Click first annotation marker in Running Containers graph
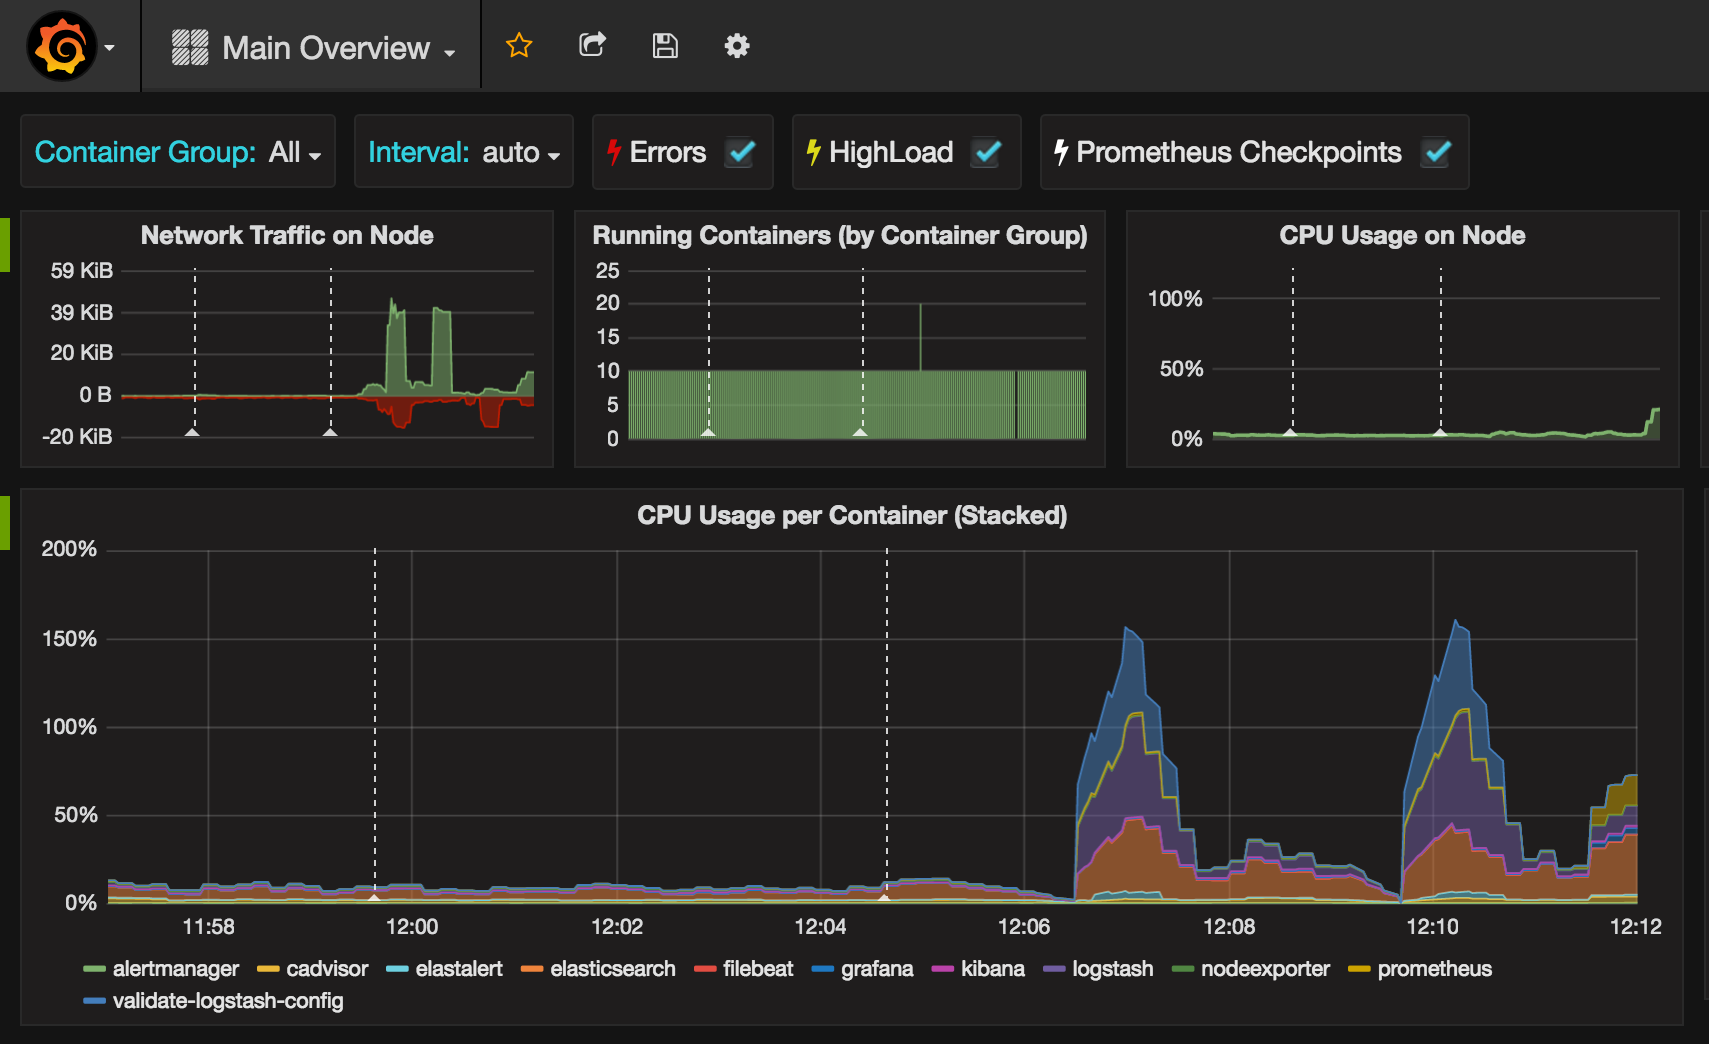The image size is (1709, 1044). click(708, 432)
